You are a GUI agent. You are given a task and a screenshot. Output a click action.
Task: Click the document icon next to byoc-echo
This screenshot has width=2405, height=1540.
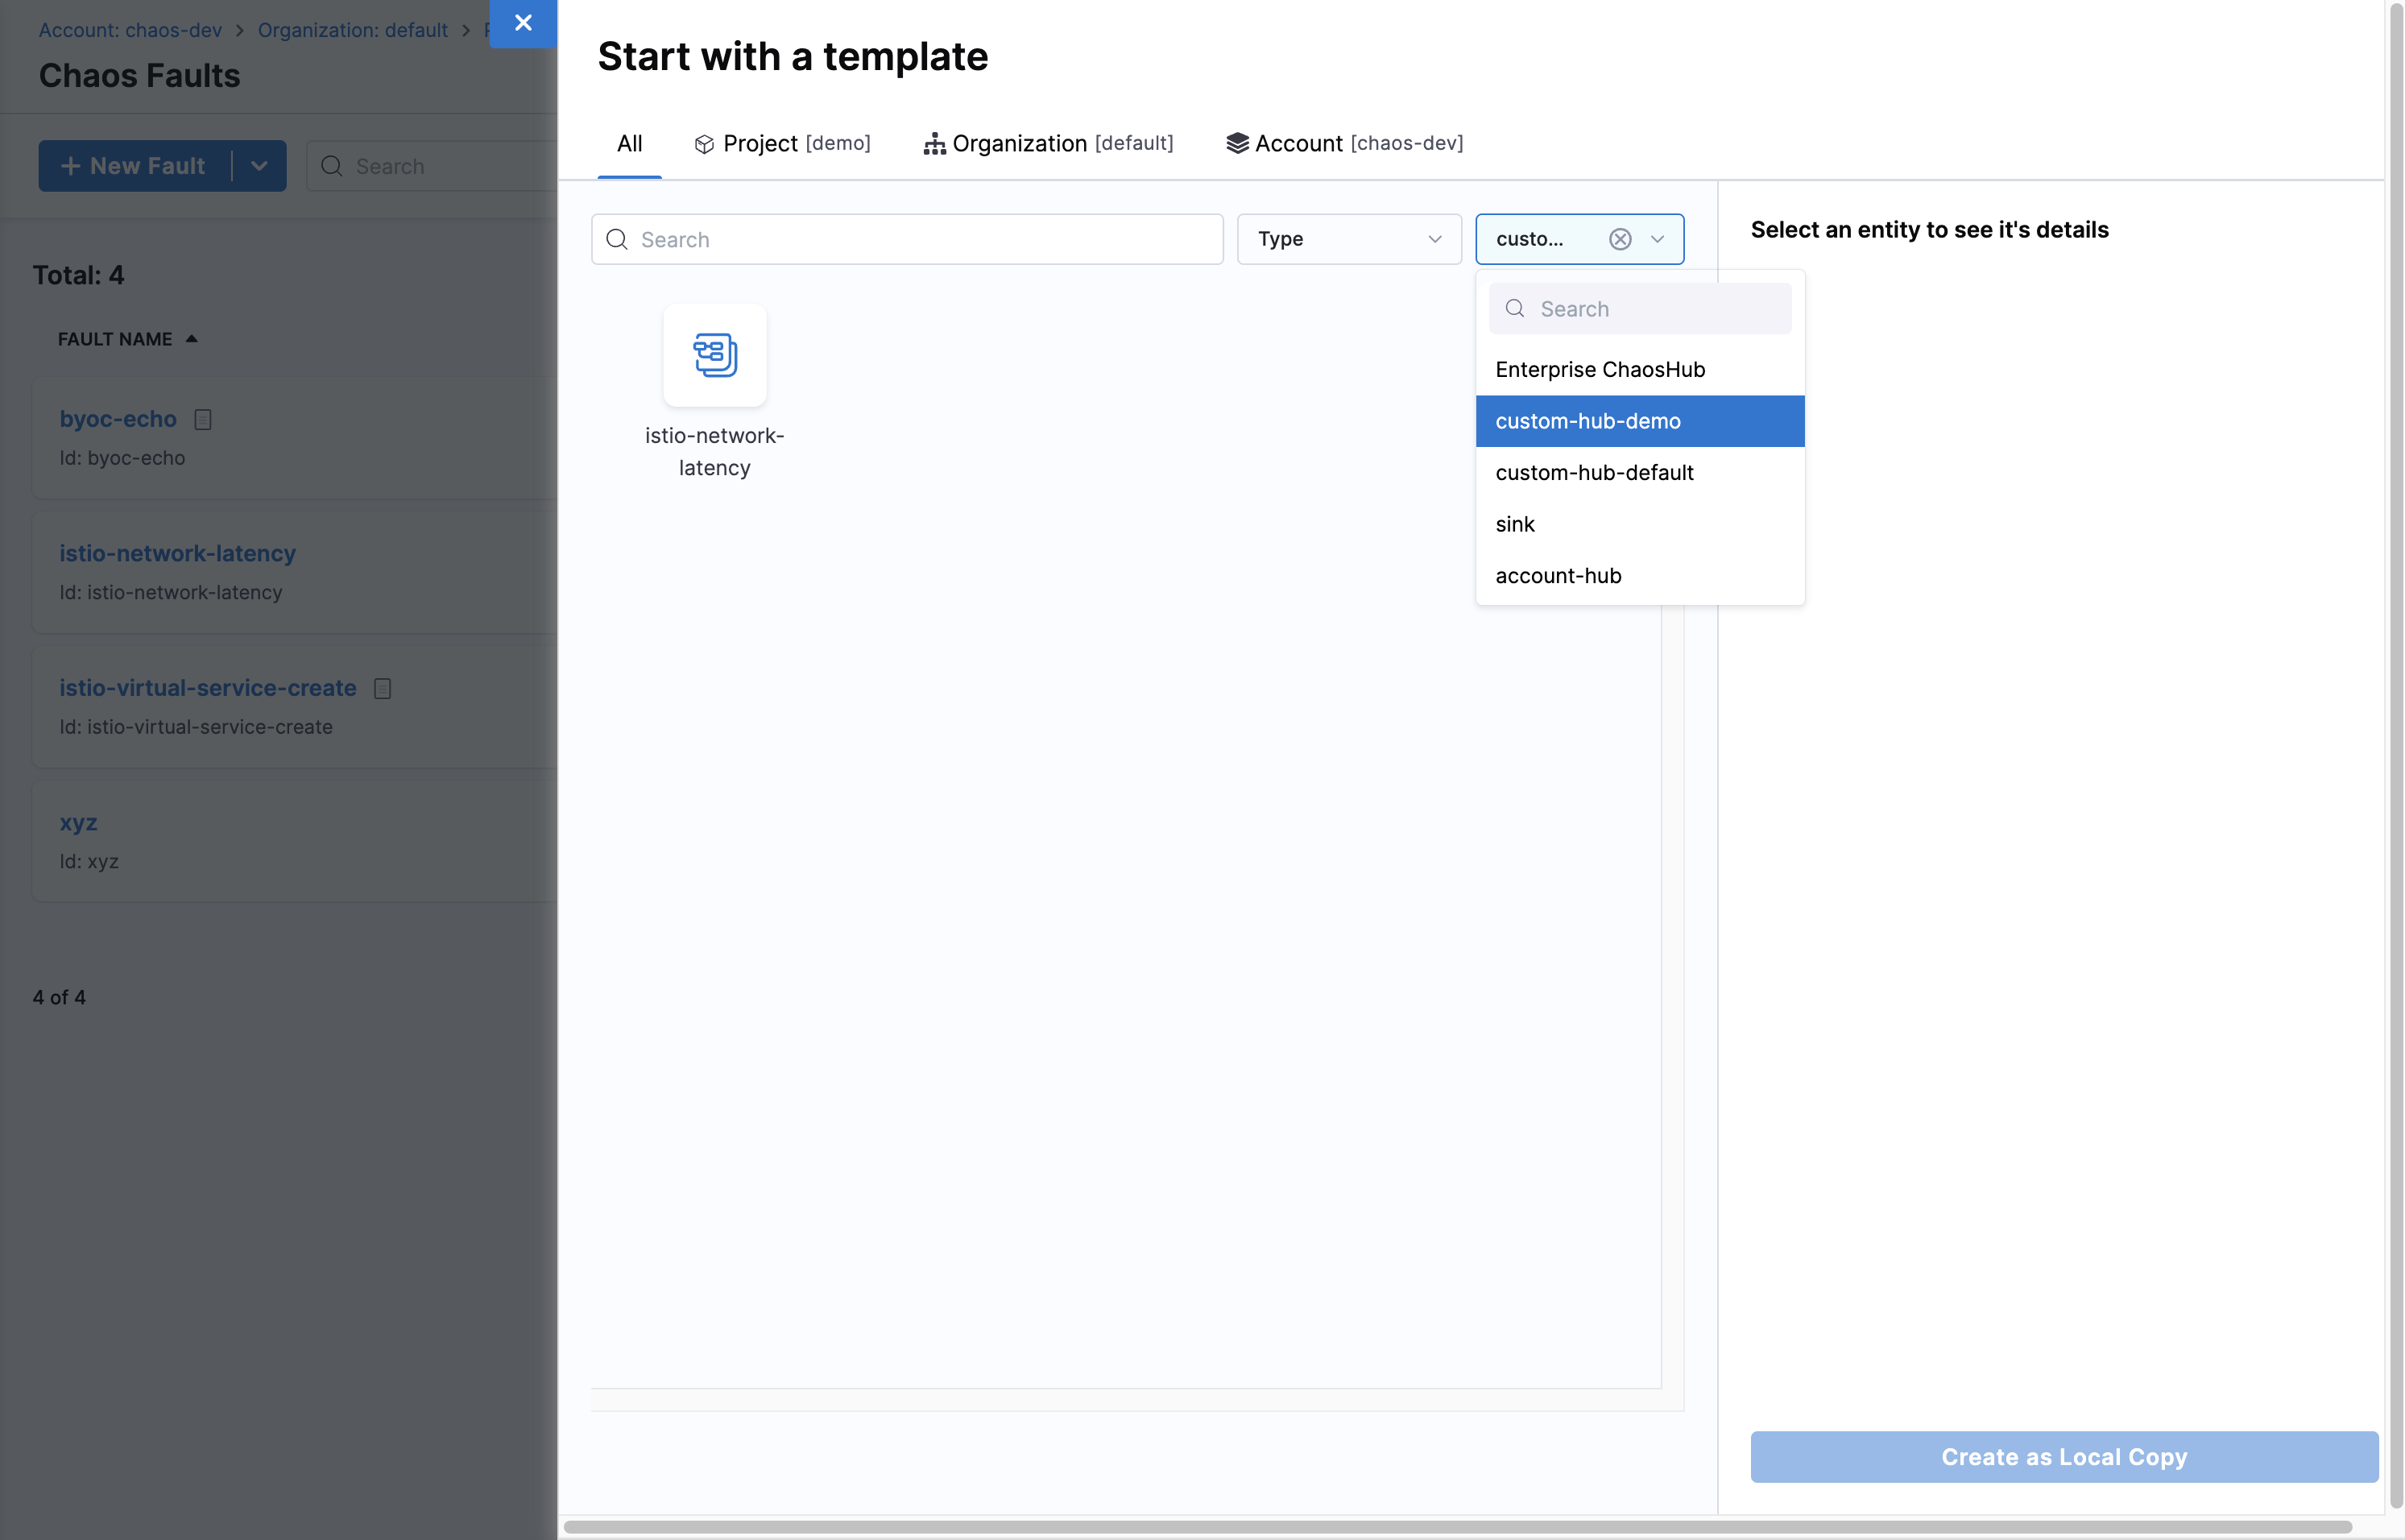[203, 419]
